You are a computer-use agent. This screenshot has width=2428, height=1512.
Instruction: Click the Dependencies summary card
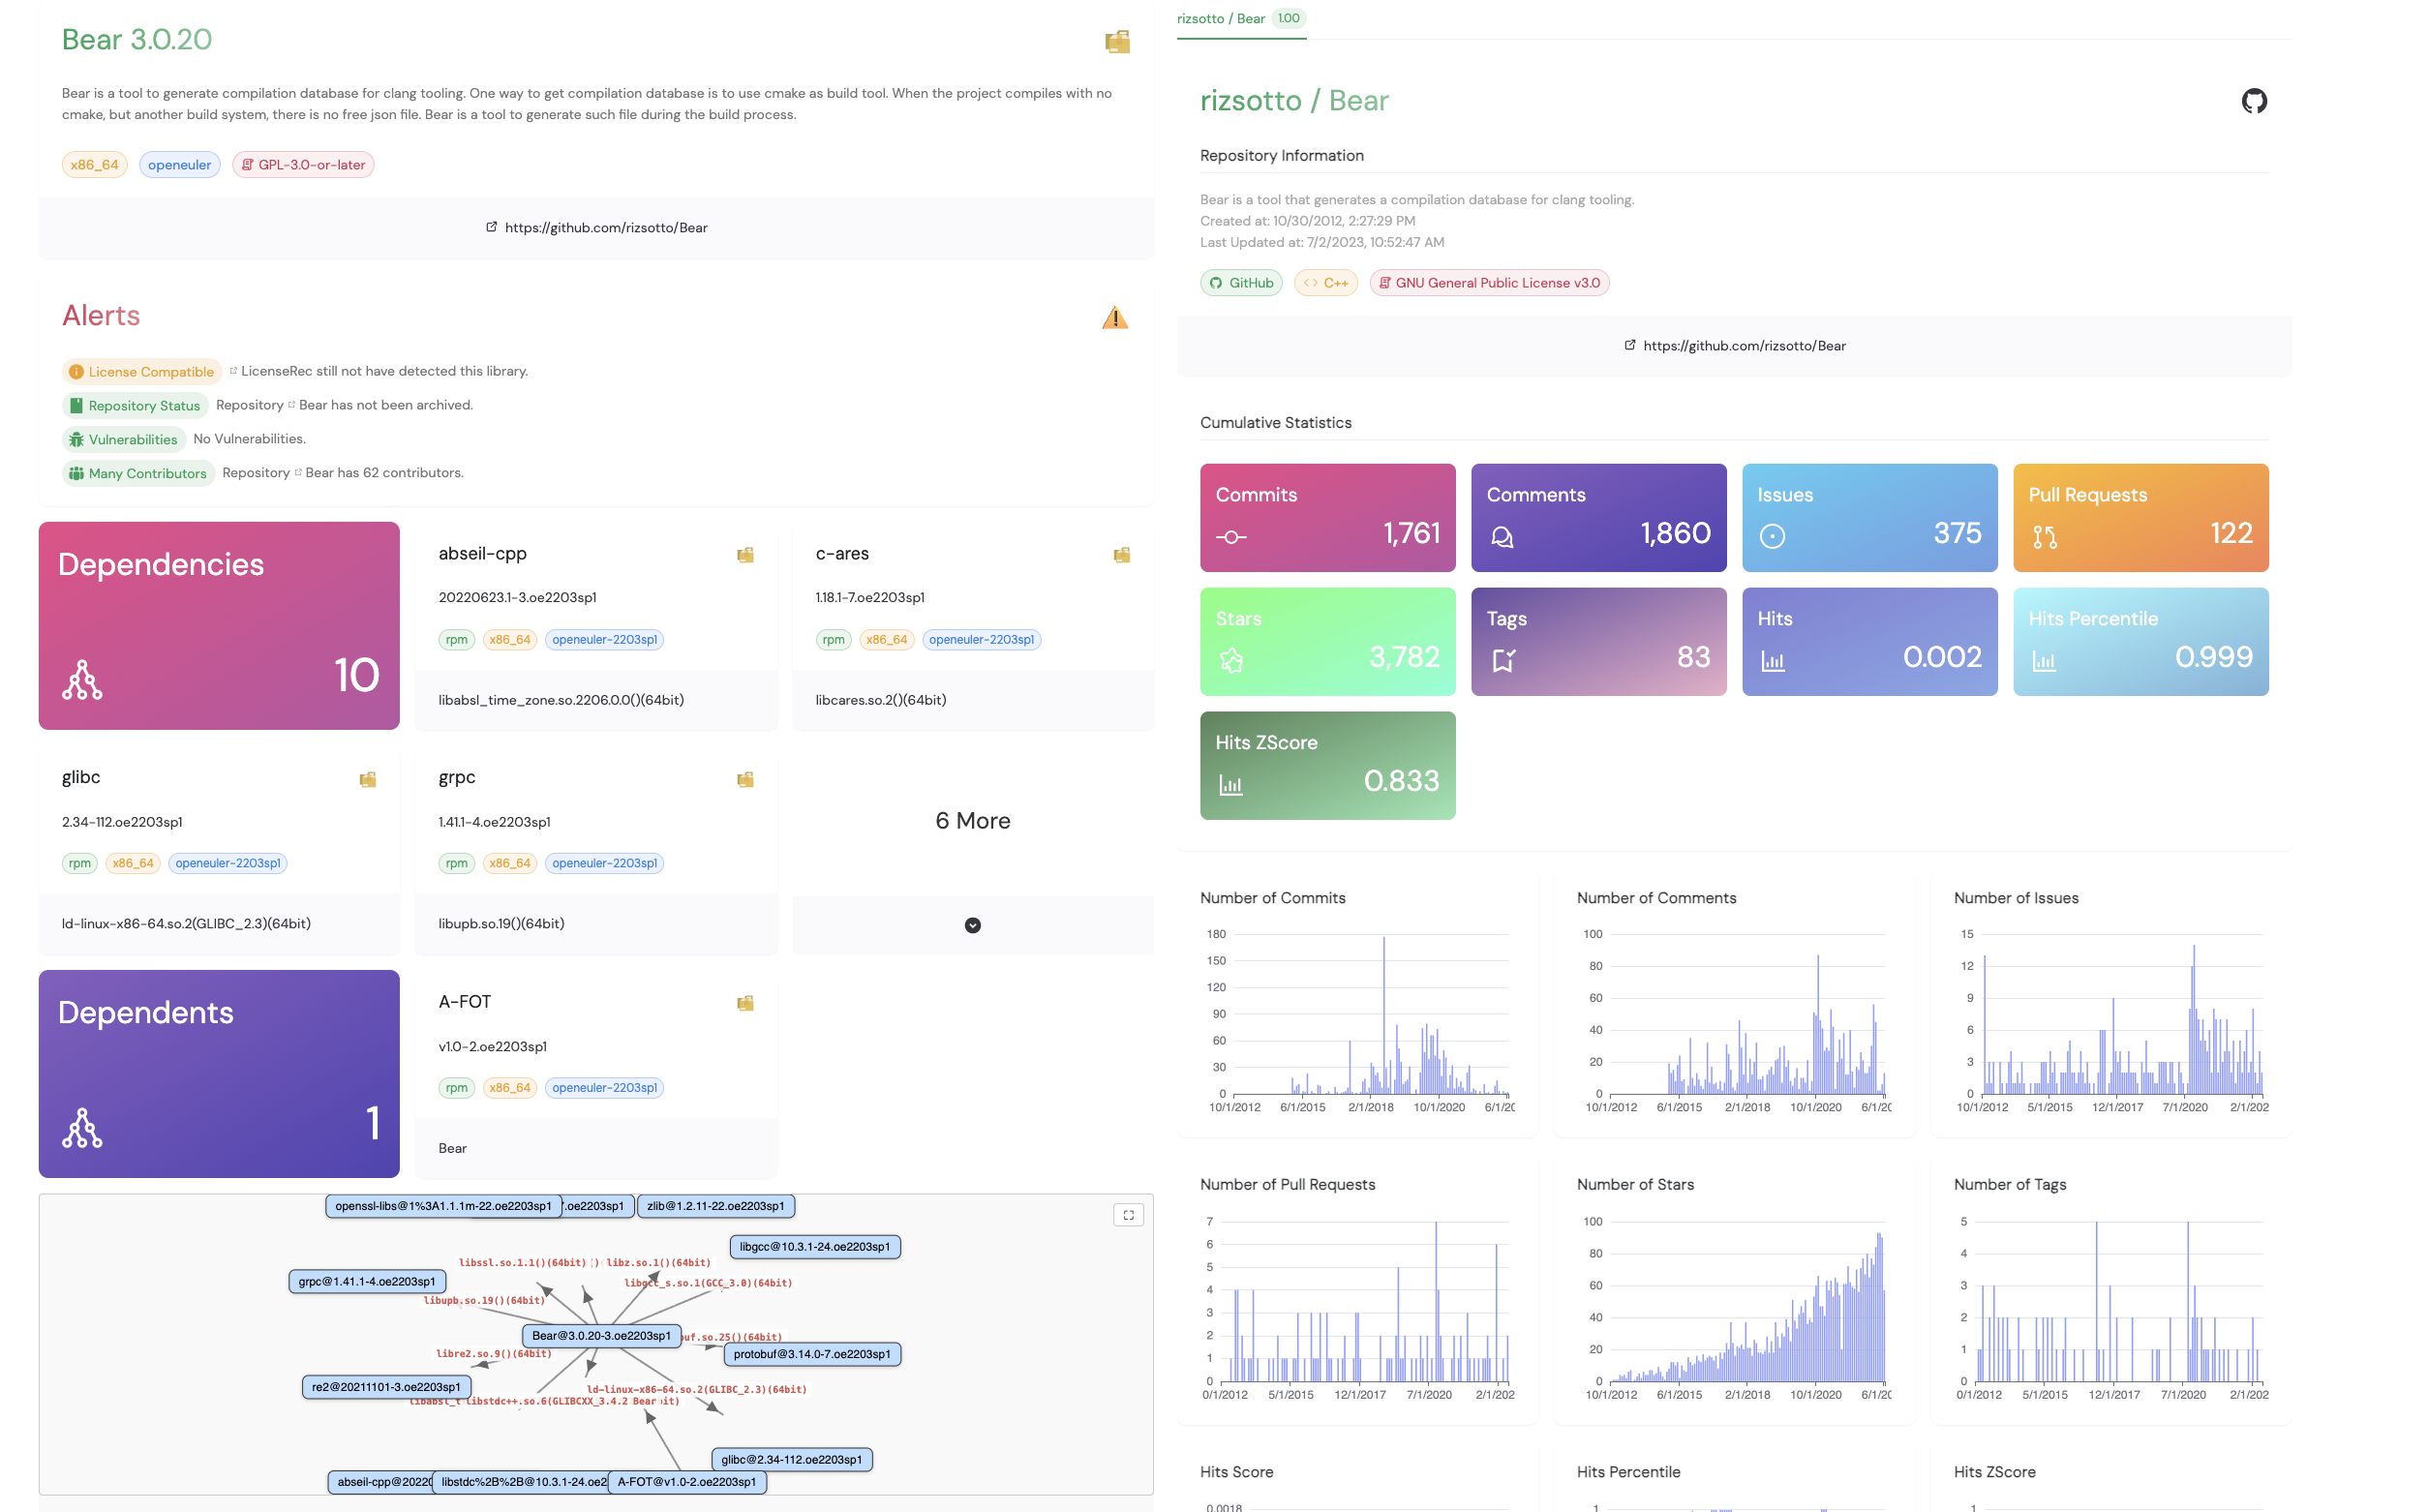pyautogui.click(x=219, y=626)
